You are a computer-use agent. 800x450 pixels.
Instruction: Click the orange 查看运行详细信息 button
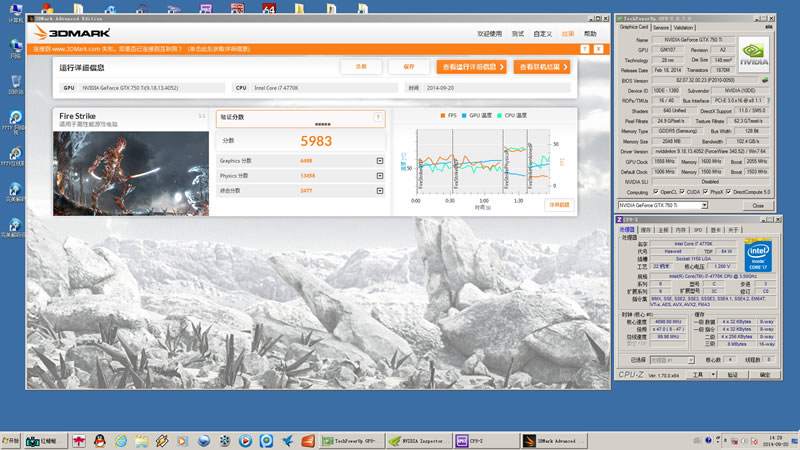click(469, 67)
